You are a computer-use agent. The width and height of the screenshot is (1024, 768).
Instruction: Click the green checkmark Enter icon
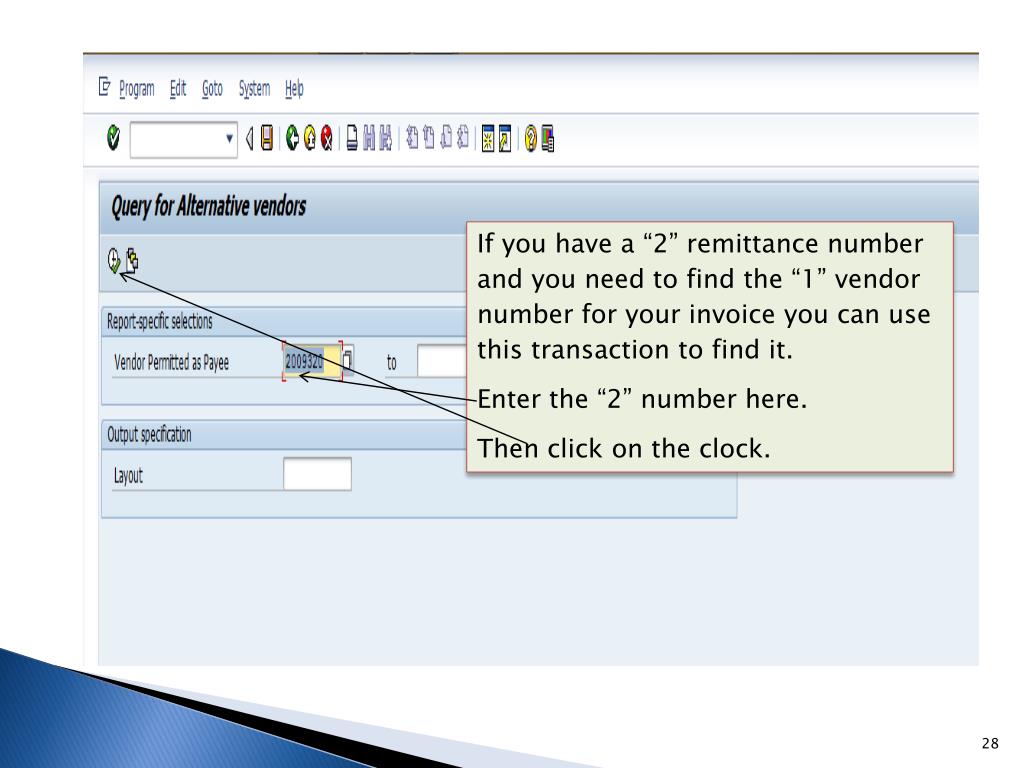(113, 138)
